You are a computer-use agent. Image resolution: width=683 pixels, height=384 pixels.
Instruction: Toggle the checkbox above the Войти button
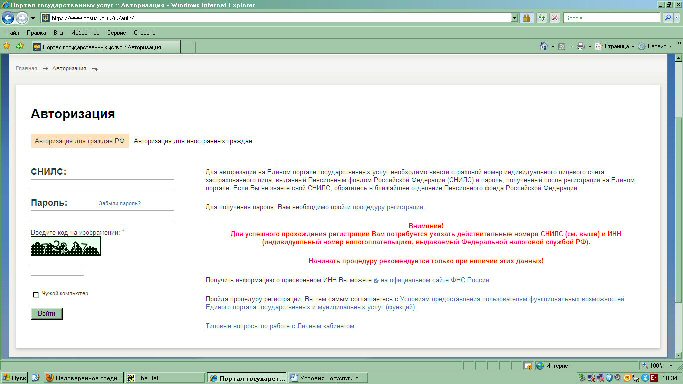click(x=36, y=295)
